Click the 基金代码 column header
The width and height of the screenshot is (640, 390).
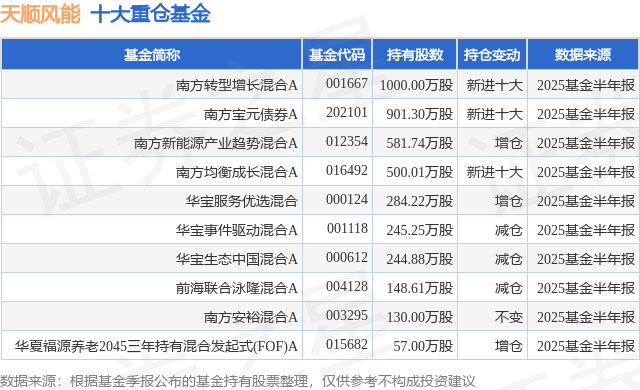337,55
